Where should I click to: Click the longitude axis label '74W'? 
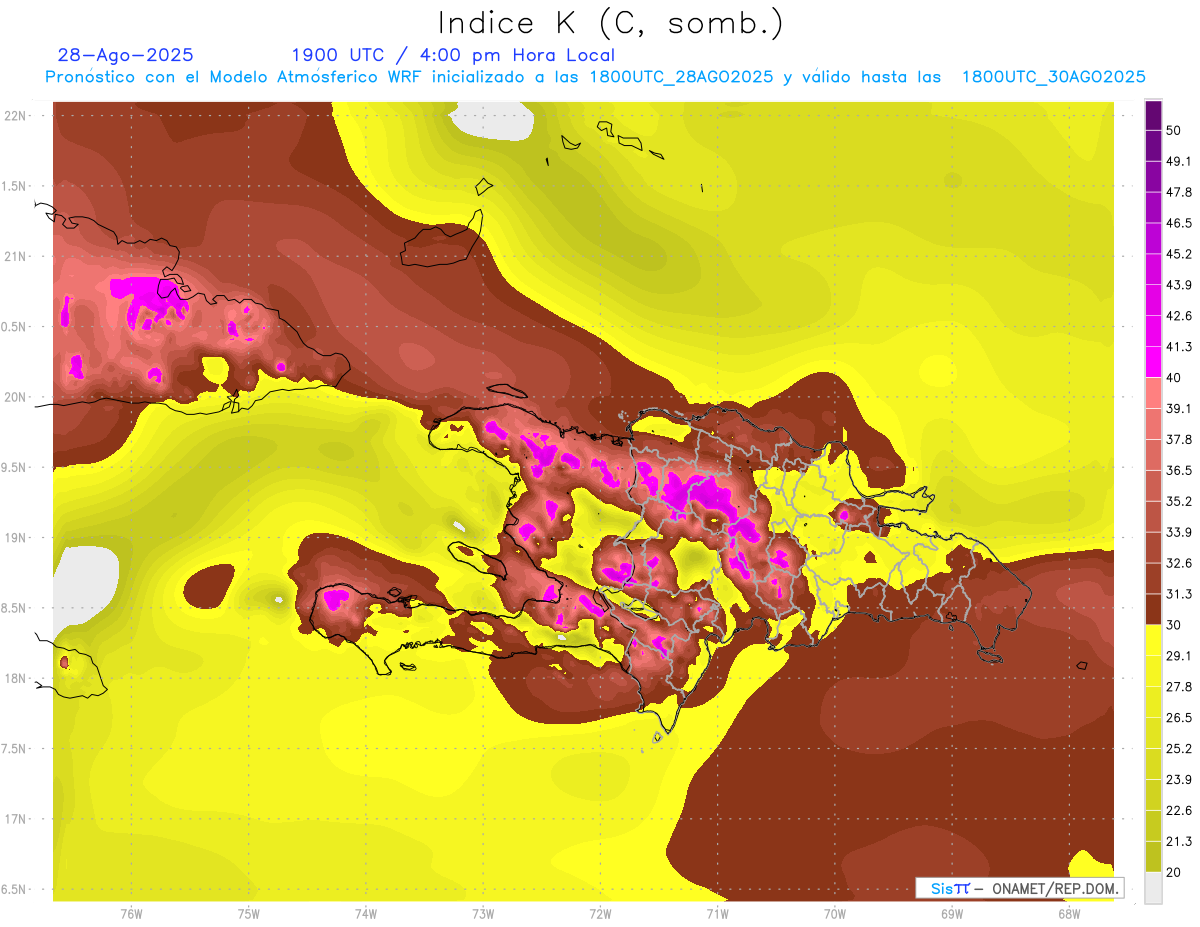(366, 913)
